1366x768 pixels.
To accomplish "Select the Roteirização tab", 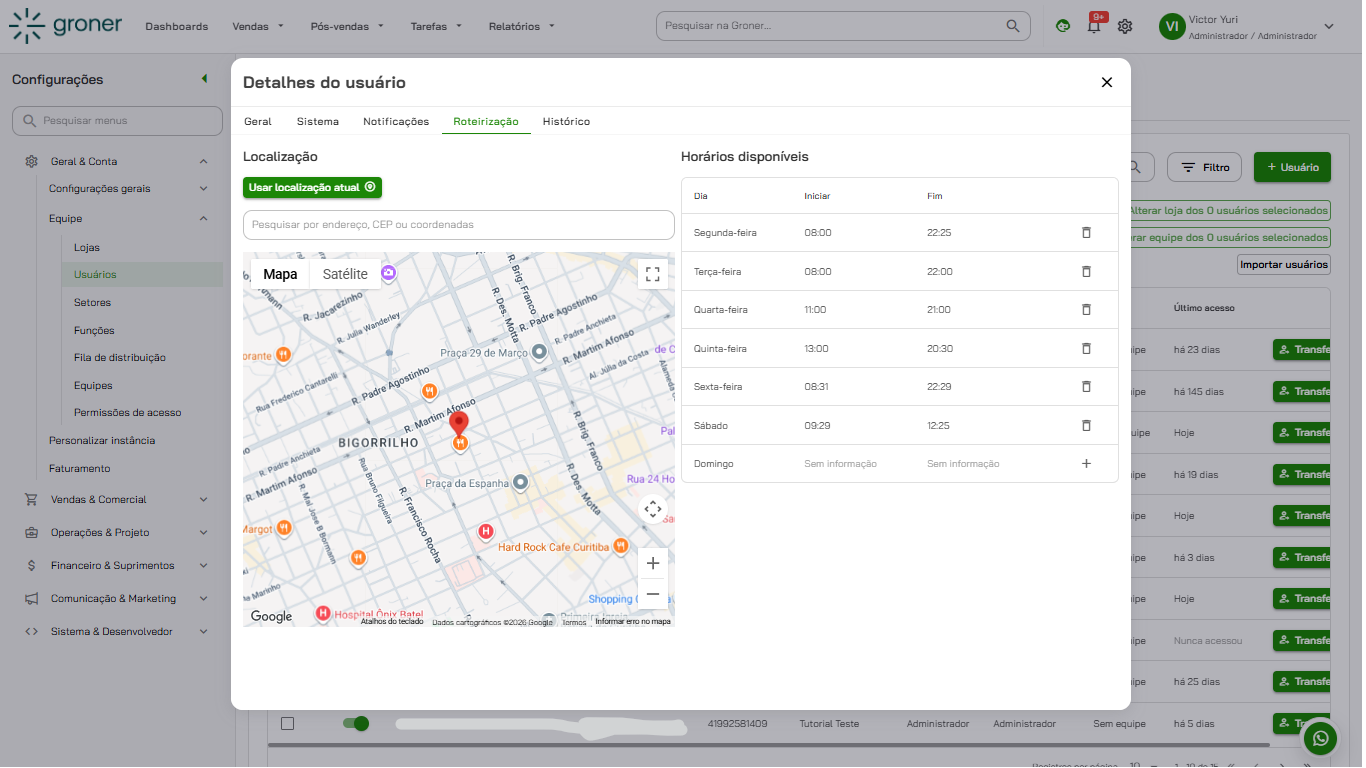I will pyautogui.click(x=486, y=121).
